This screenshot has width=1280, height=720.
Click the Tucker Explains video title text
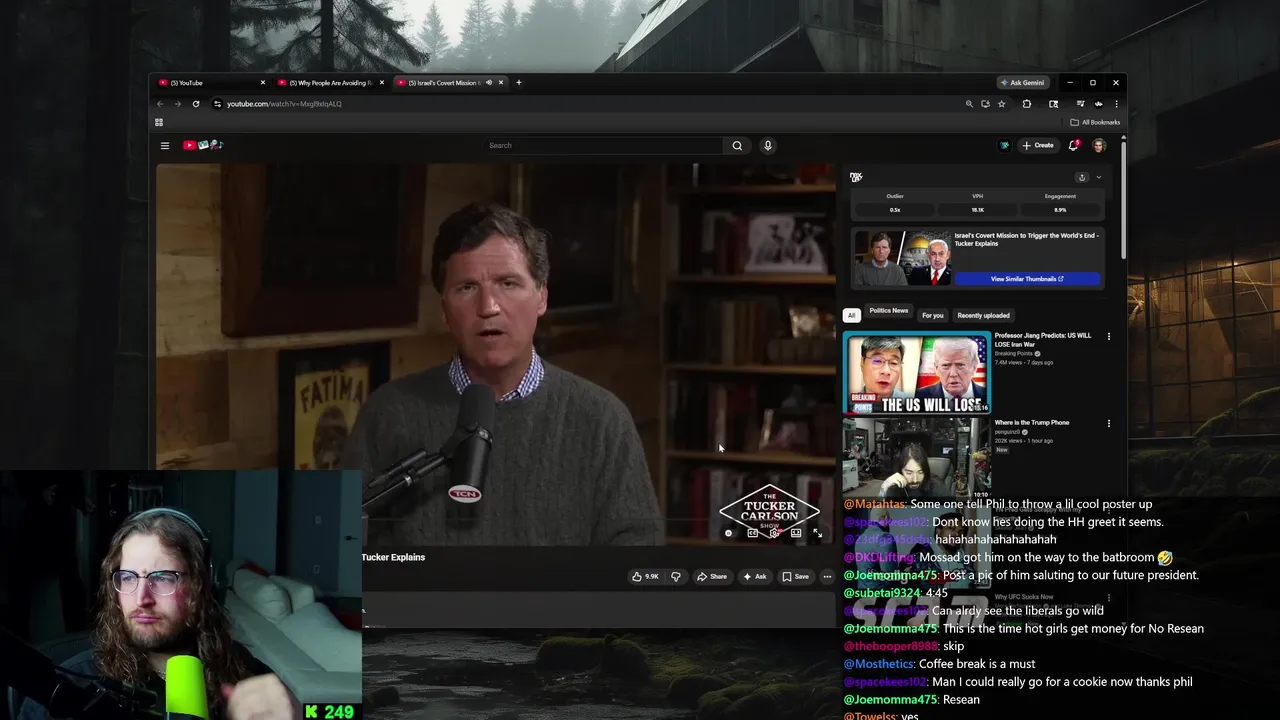point(393,557)
